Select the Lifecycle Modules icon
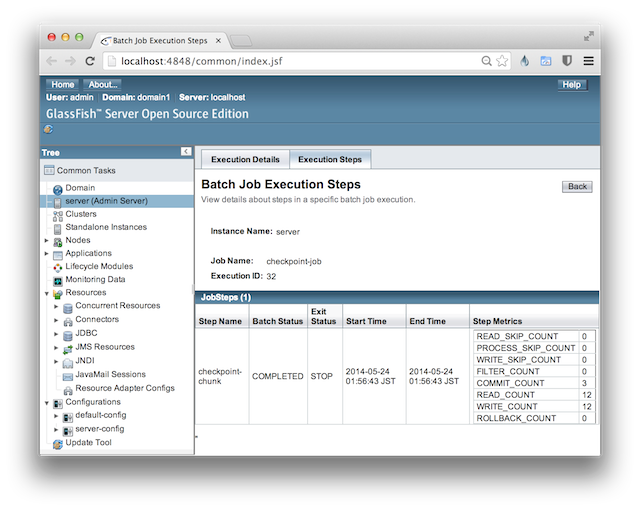 pyautogui.click(x=58, y=267)
